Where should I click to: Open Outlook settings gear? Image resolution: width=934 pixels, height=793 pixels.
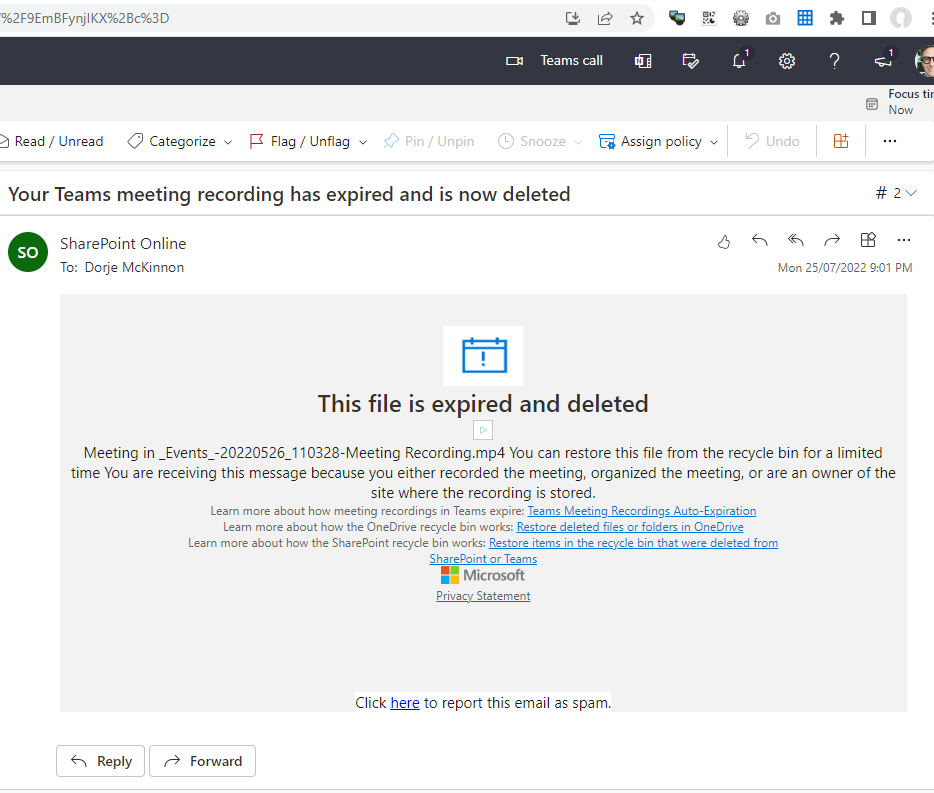pyautogui.click(x=787, y=61)
